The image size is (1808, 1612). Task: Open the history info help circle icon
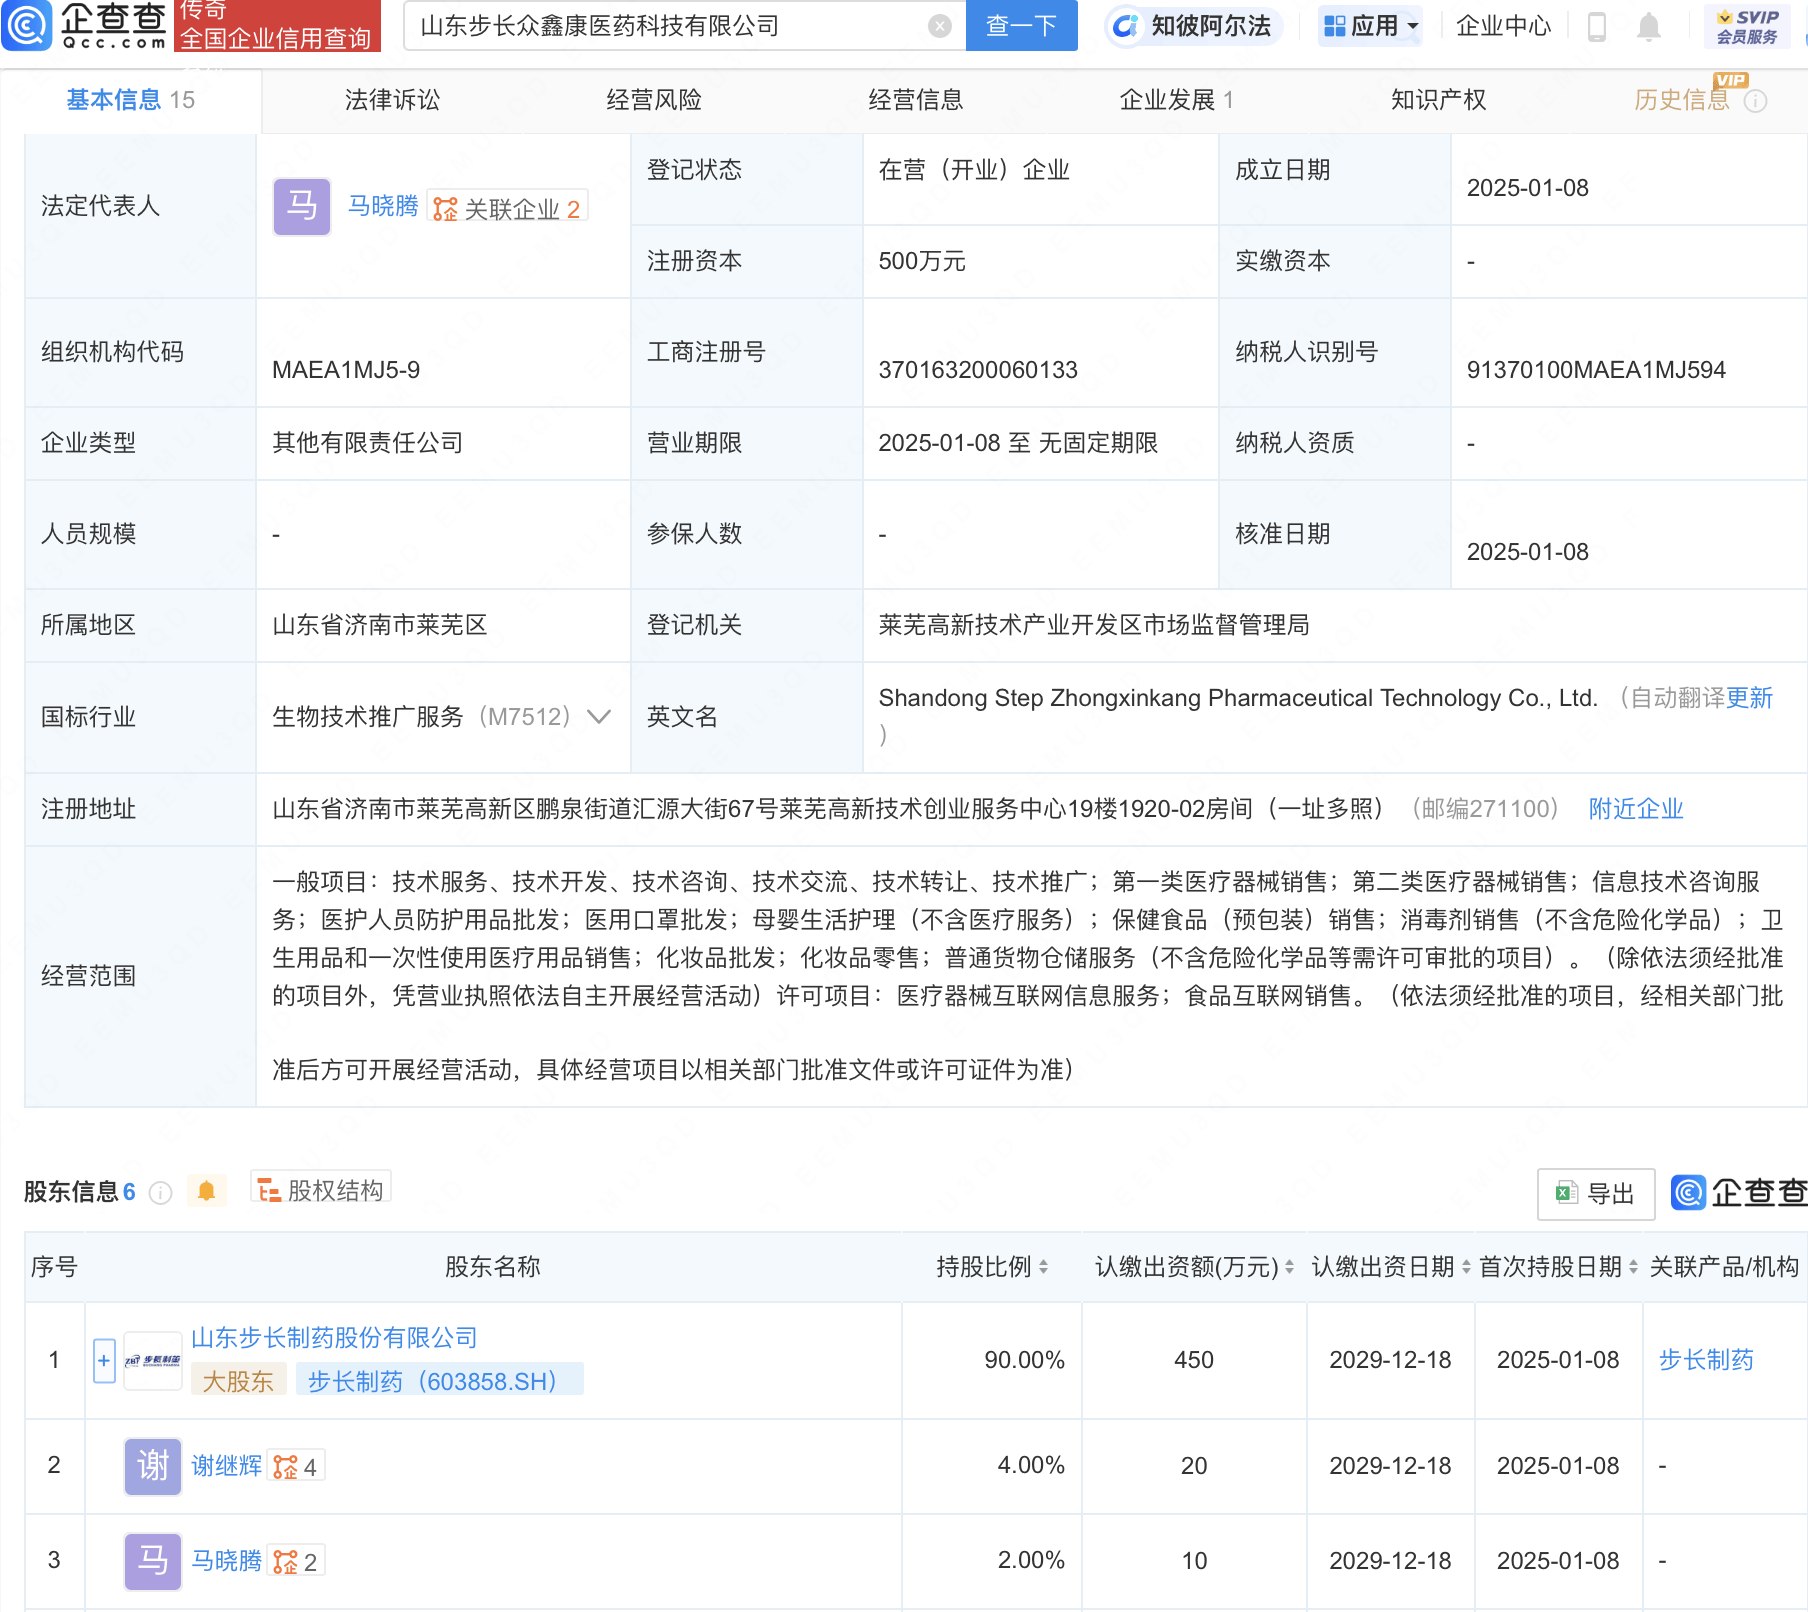click(x=1756, y=101)
